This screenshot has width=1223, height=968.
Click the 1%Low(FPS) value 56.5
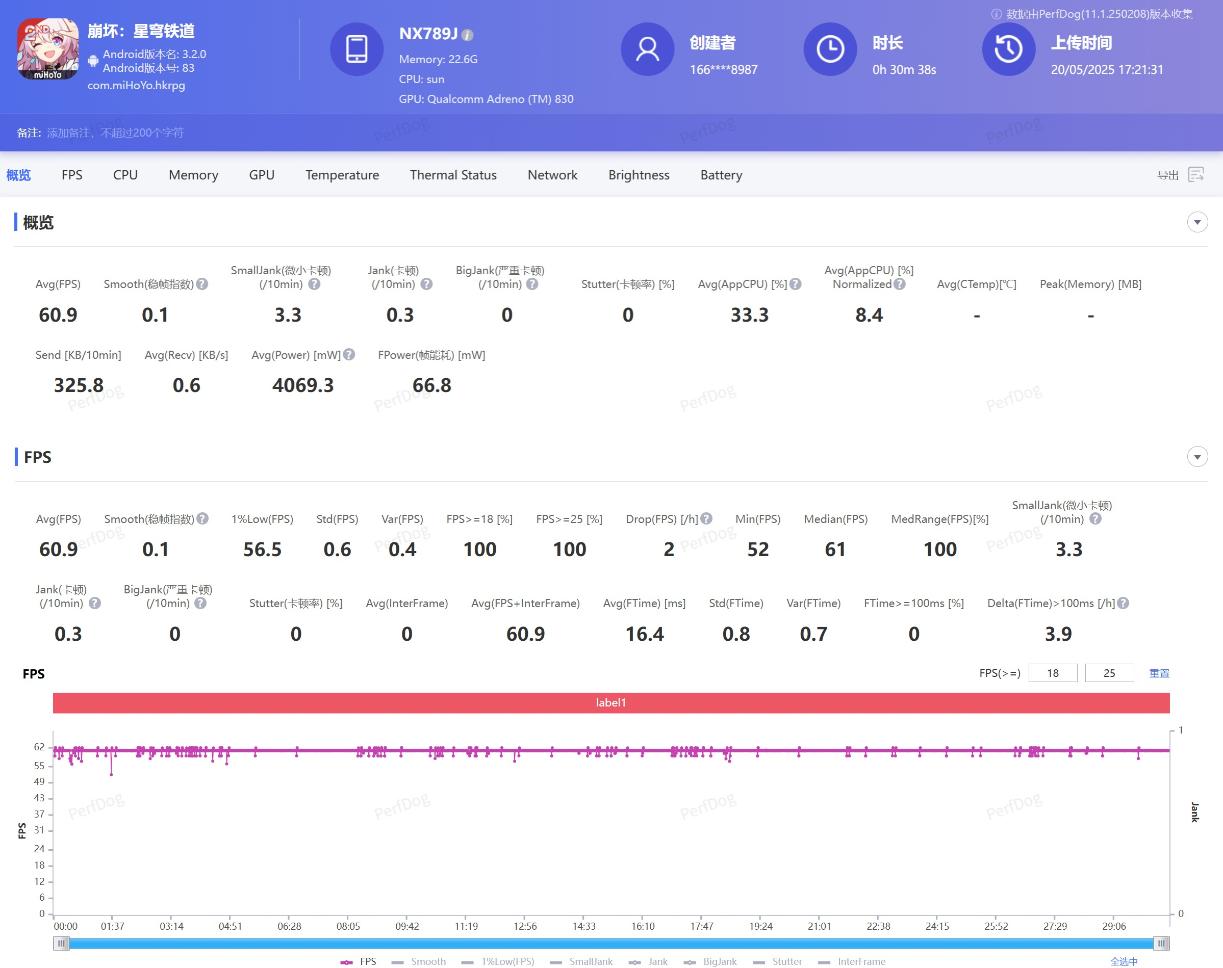(x=262, y=549)
